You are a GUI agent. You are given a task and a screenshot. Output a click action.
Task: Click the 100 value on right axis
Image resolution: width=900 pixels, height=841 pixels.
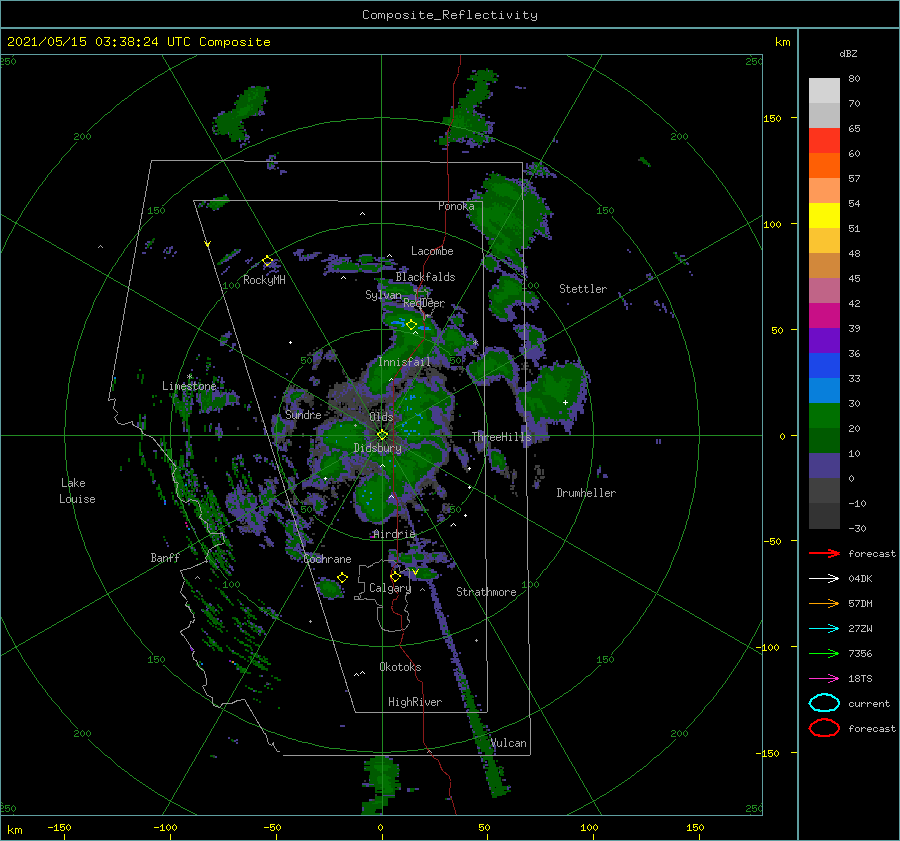[772, 224]
